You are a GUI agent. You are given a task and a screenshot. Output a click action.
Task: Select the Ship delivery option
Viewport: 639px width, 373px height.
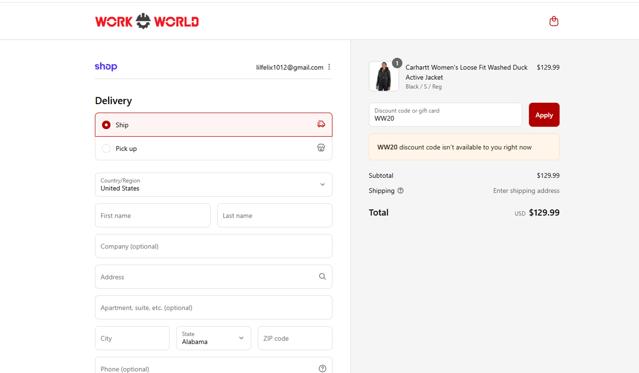point(214,125)
